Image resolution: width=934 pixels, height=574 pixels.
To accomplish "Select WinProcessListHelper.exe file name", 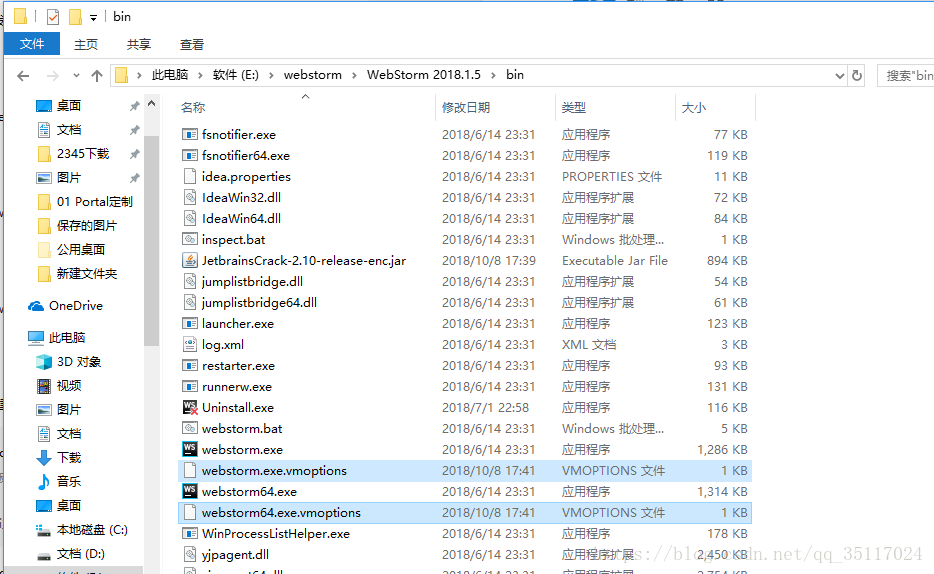I will (x=276, y=534).
